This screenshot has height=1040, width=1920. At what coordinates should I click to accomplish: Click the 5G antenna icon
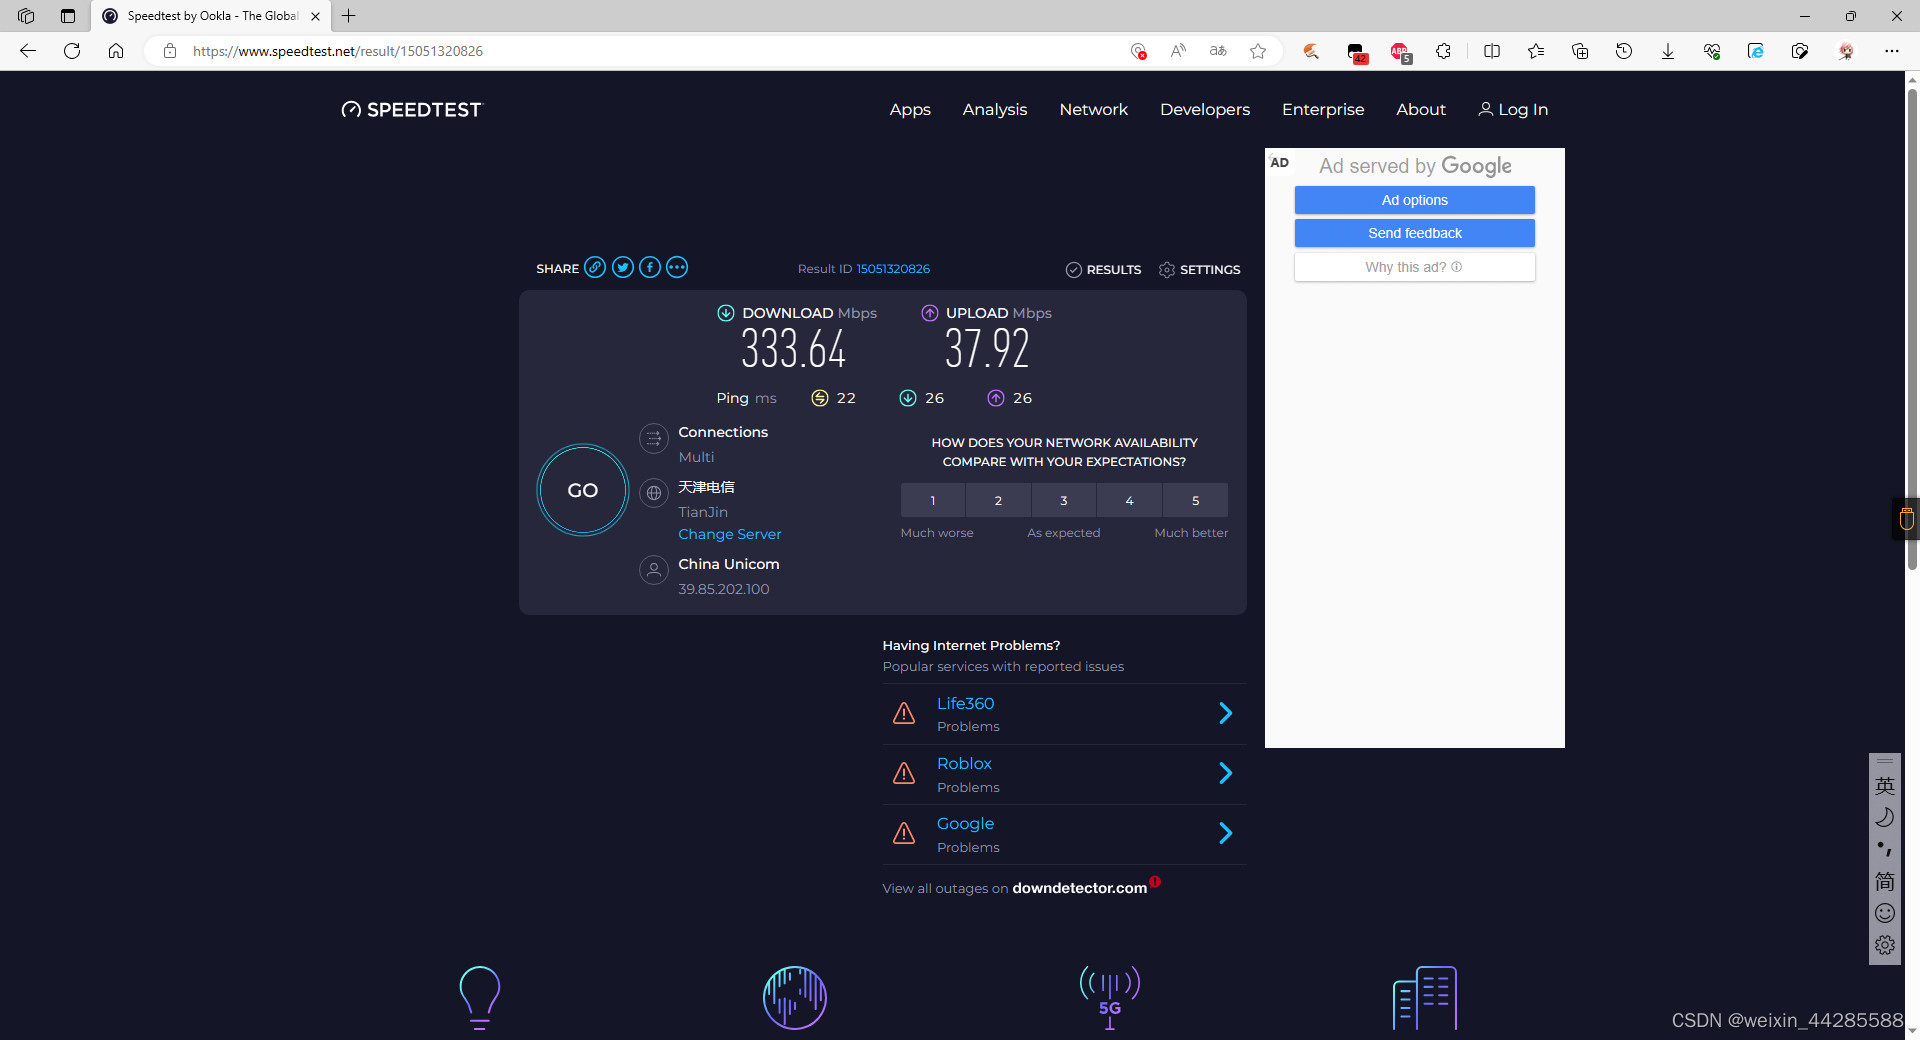tap(1110, 997)
